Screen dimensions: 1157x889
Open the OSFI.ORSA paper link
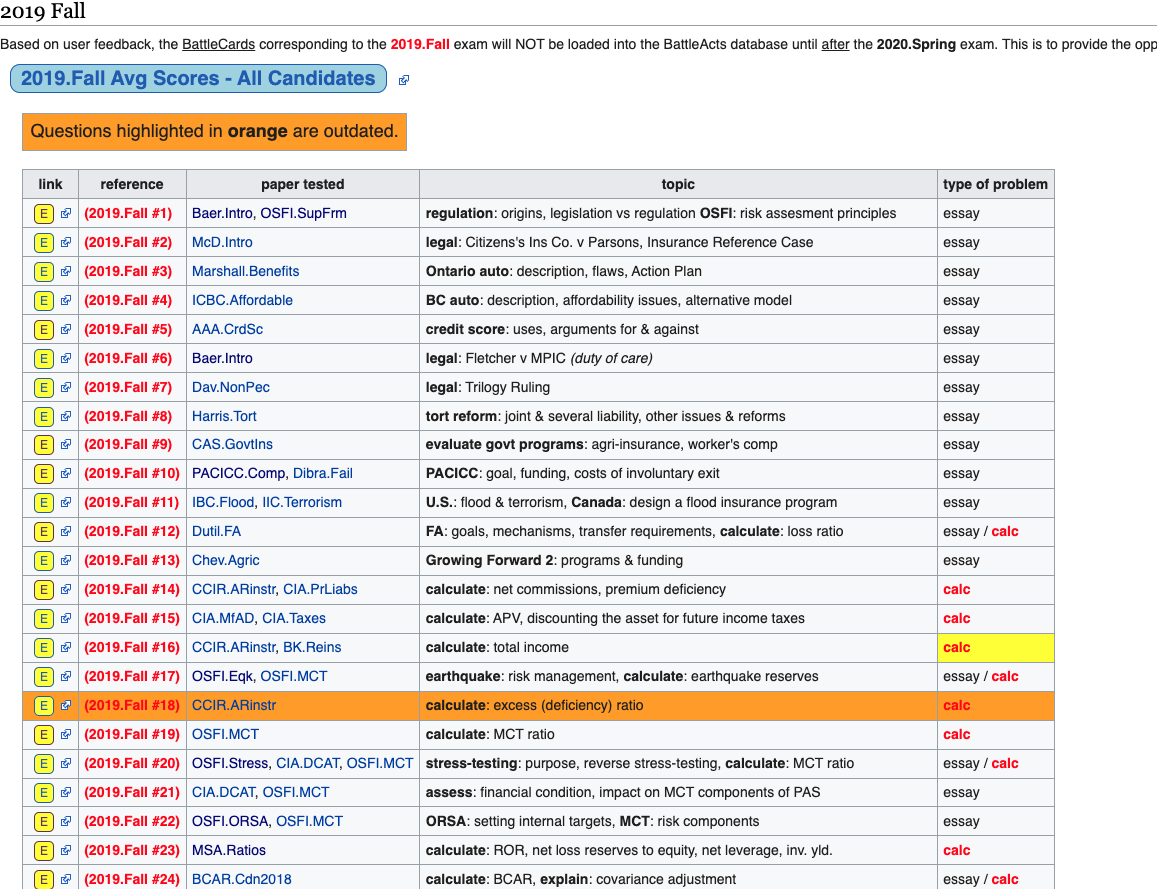coord(230,821)
